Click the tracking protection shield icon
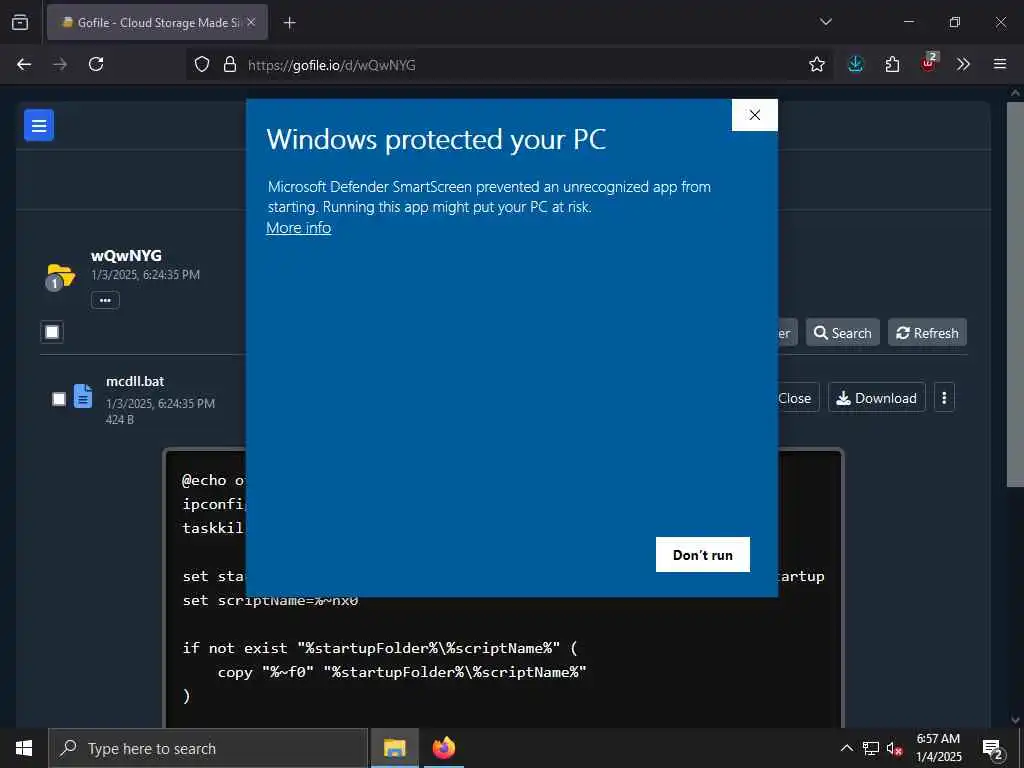 coord(202,65)
